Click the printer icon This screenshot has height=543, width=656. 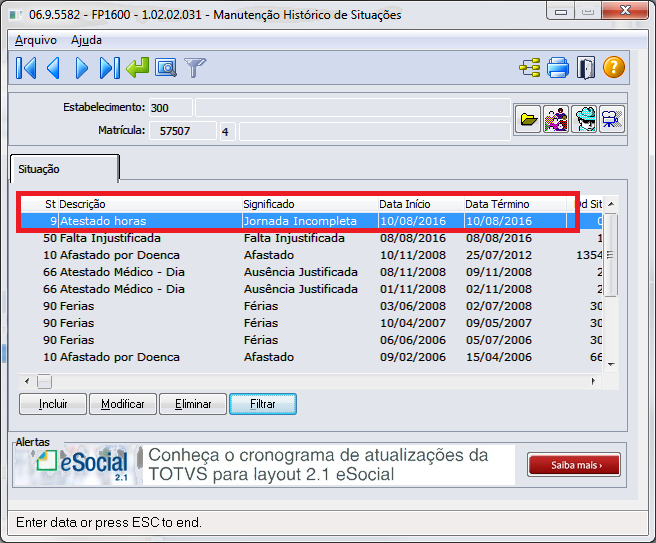point(558,67)
